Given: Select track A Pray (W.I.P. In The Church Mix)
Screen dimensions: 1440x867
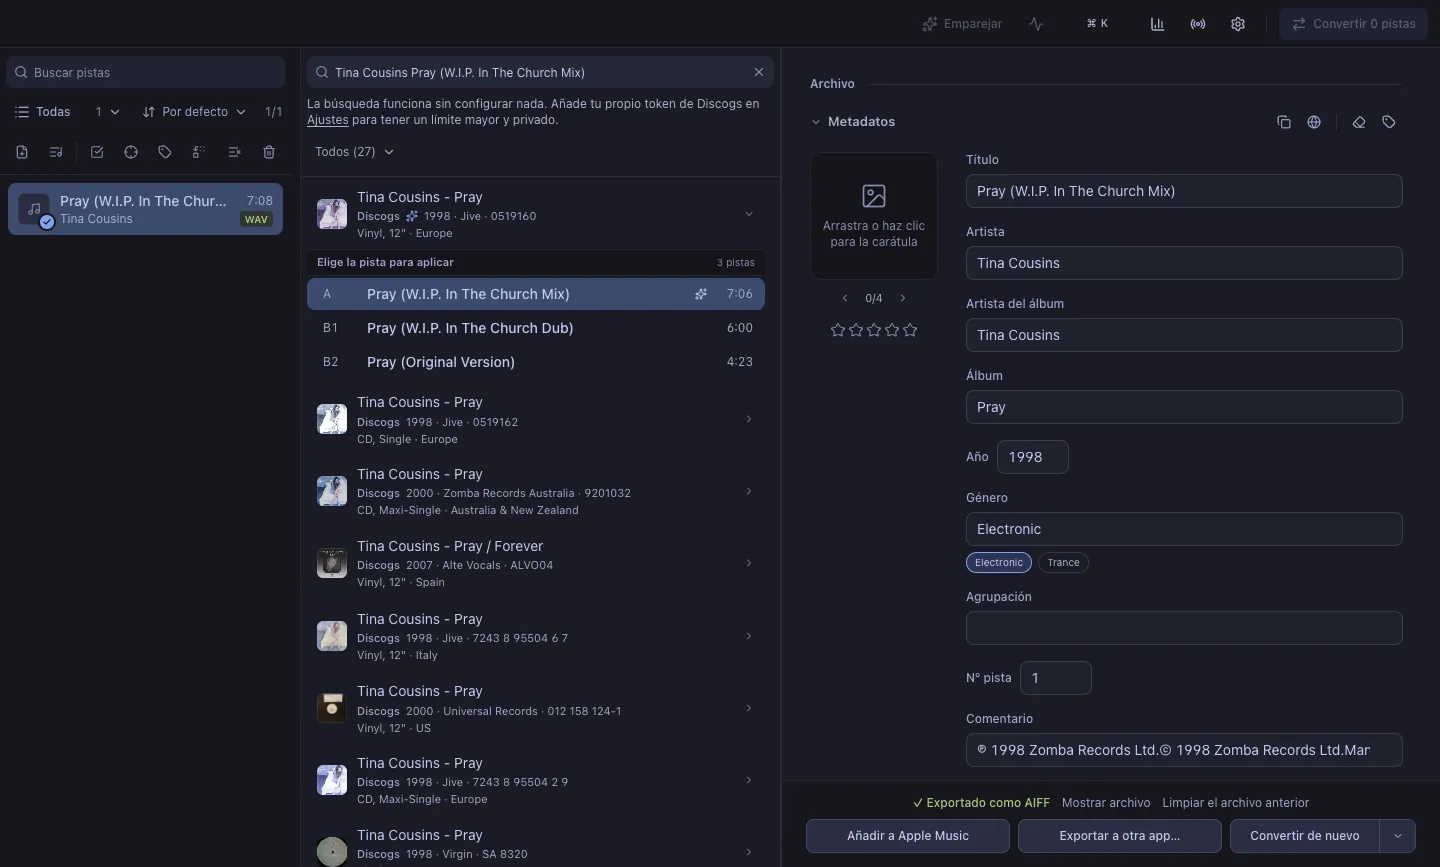Looking at the screenshot, I should pyautogui.click(x=536, y=294).
